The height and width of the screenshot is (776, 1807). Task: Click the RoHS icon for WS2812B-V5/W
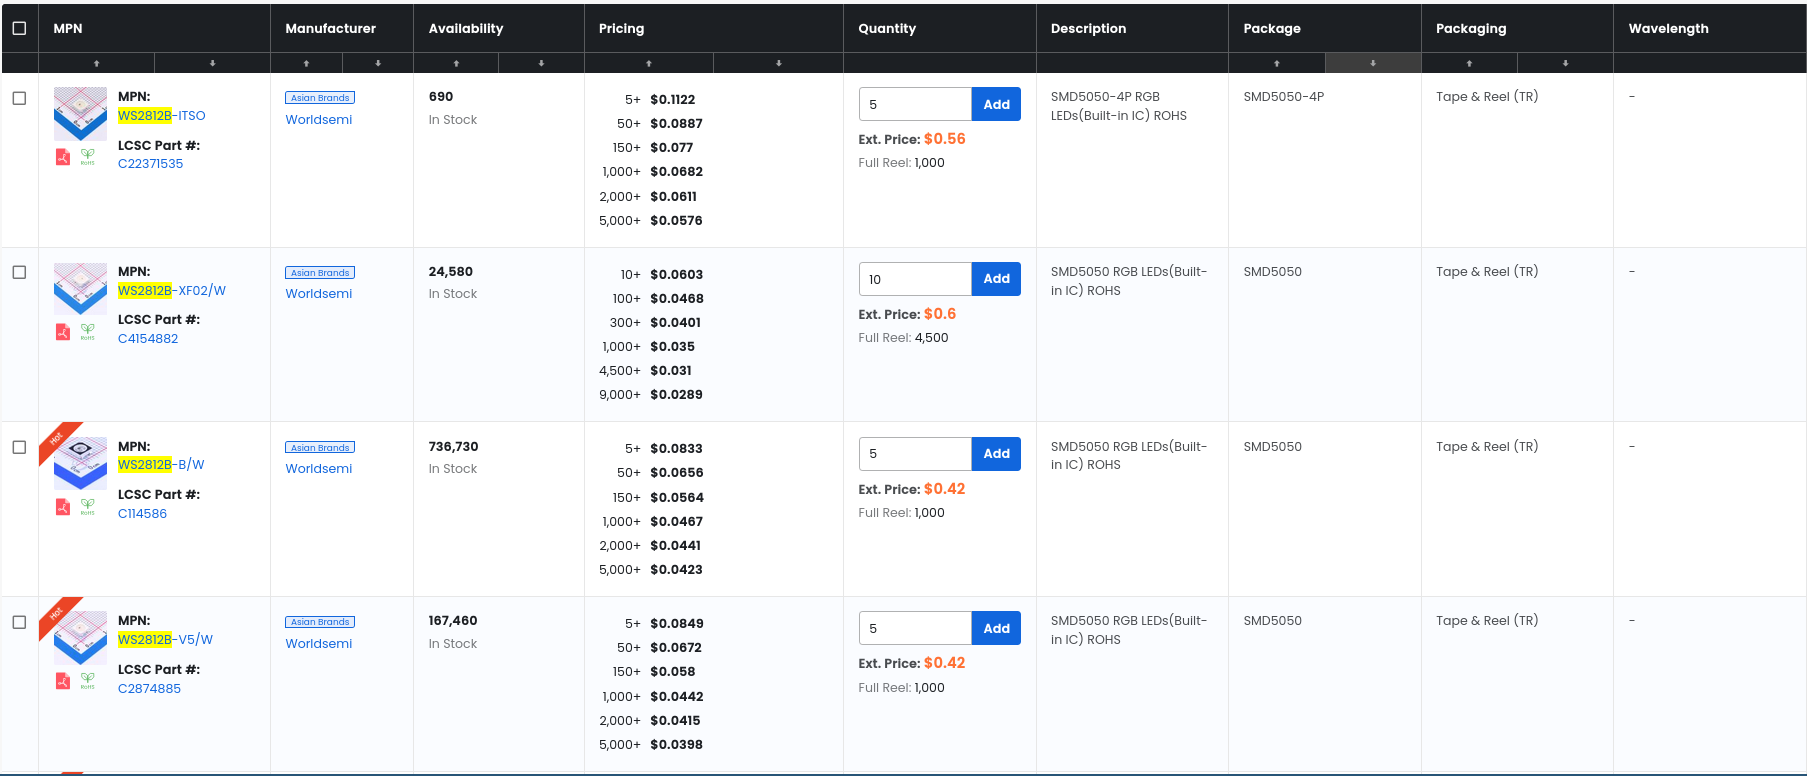[x=88, y=681]
